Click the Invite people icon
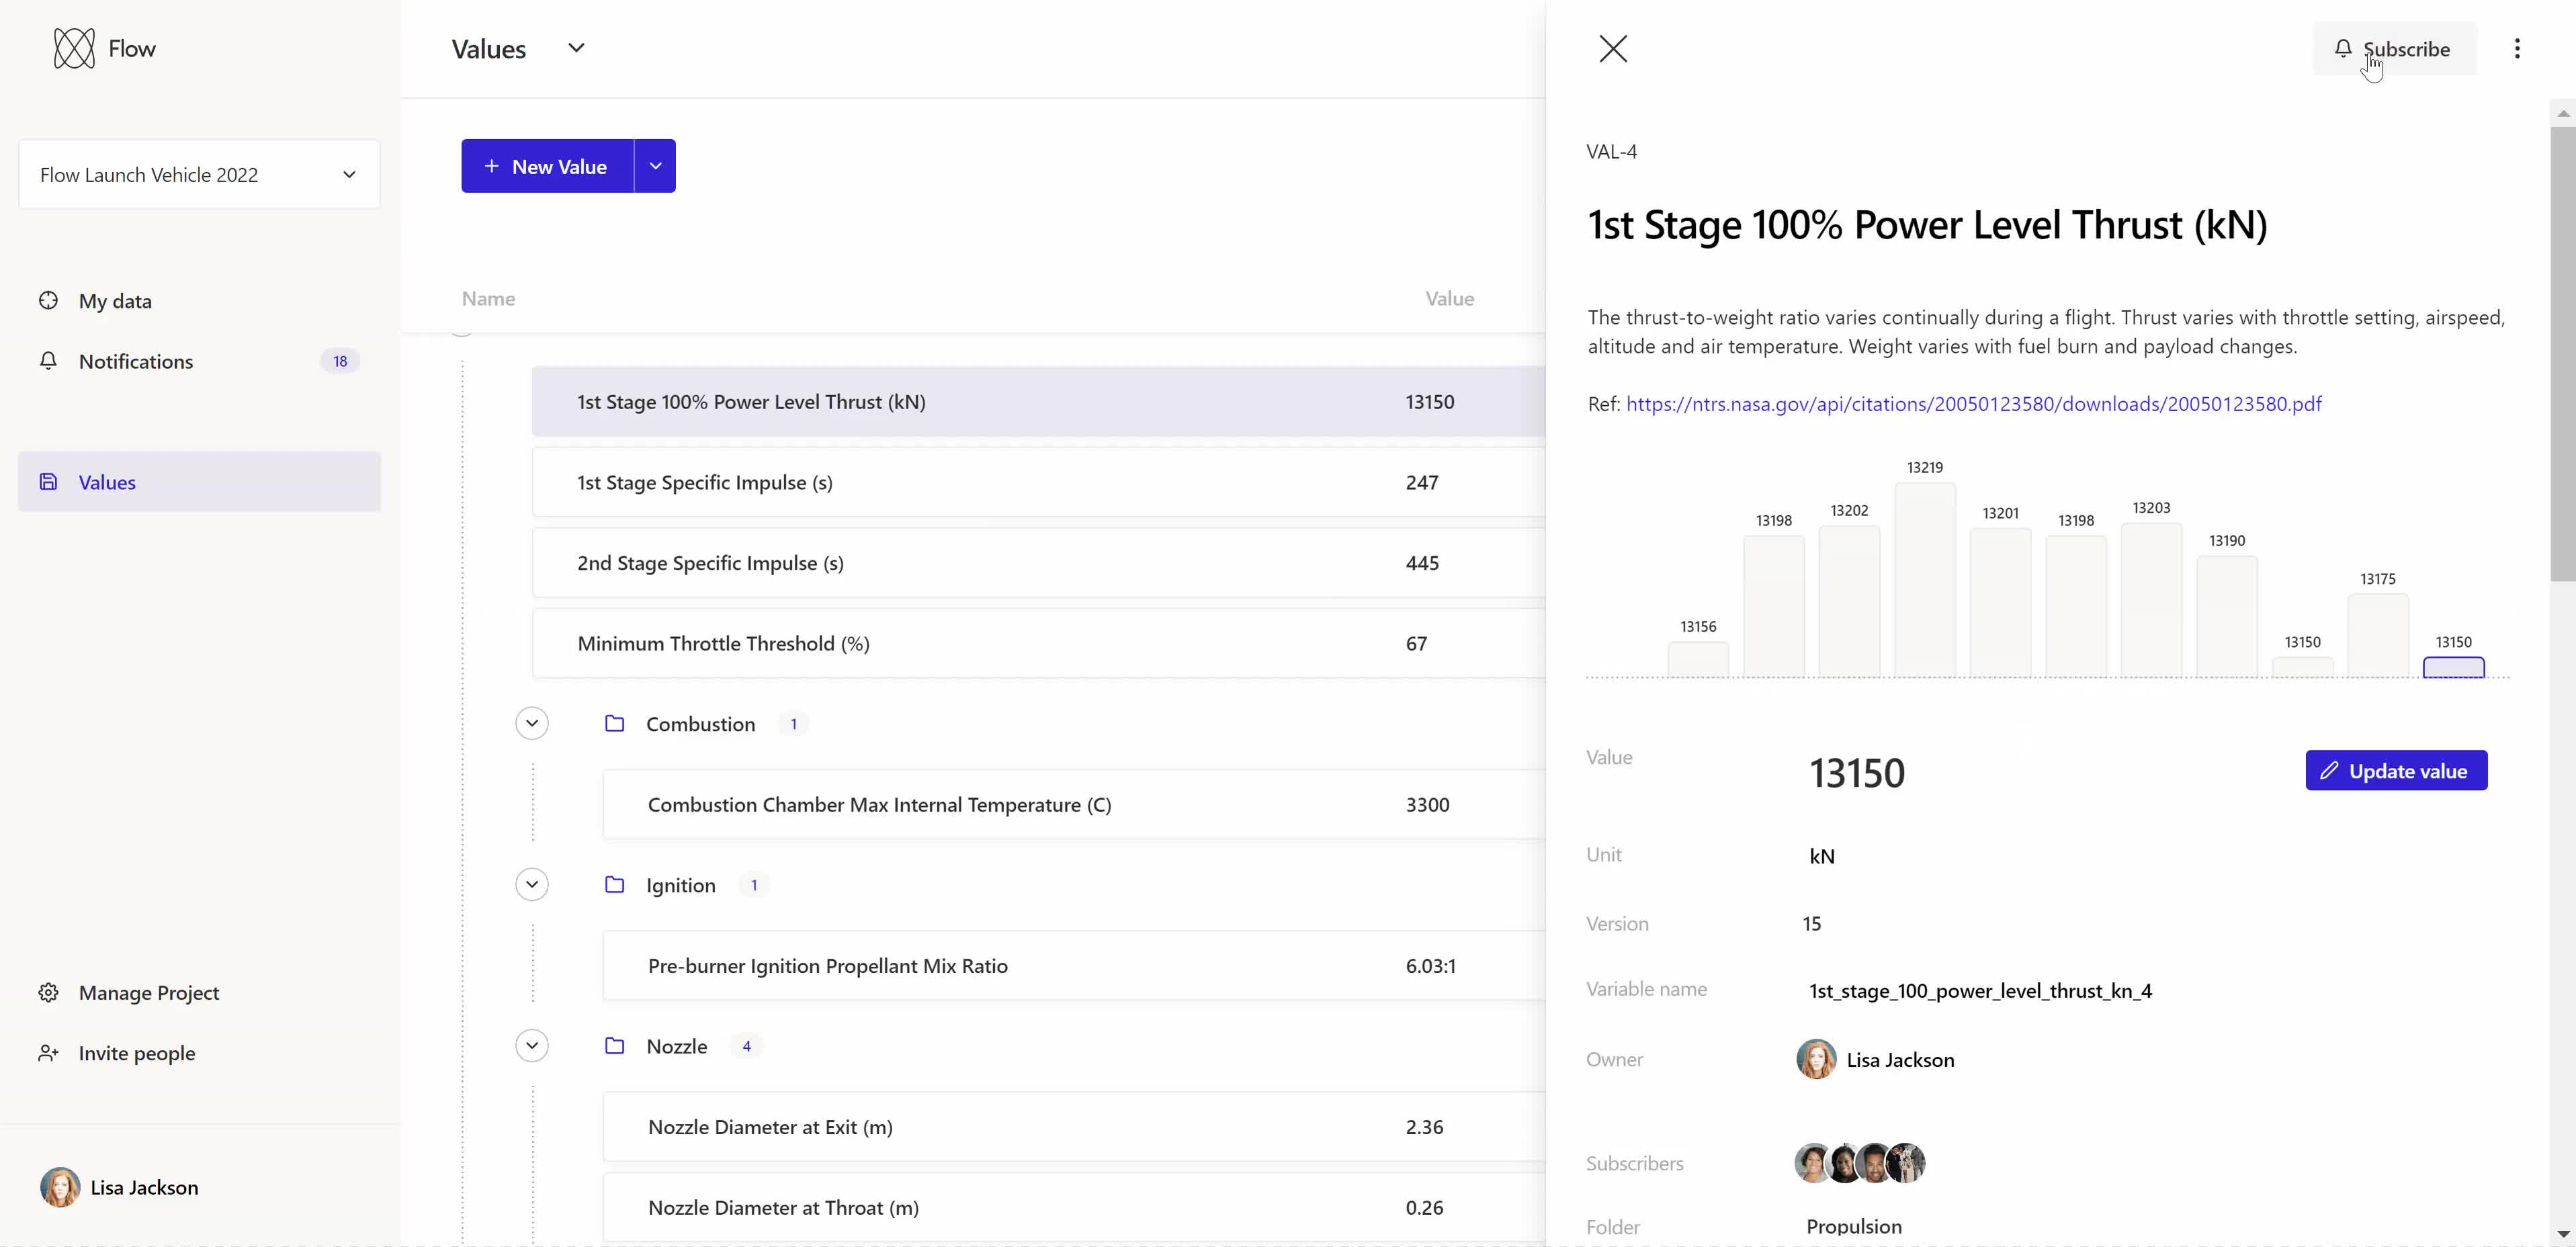The height and width of the screenshot is (1247, 2576). (47, 1052)
